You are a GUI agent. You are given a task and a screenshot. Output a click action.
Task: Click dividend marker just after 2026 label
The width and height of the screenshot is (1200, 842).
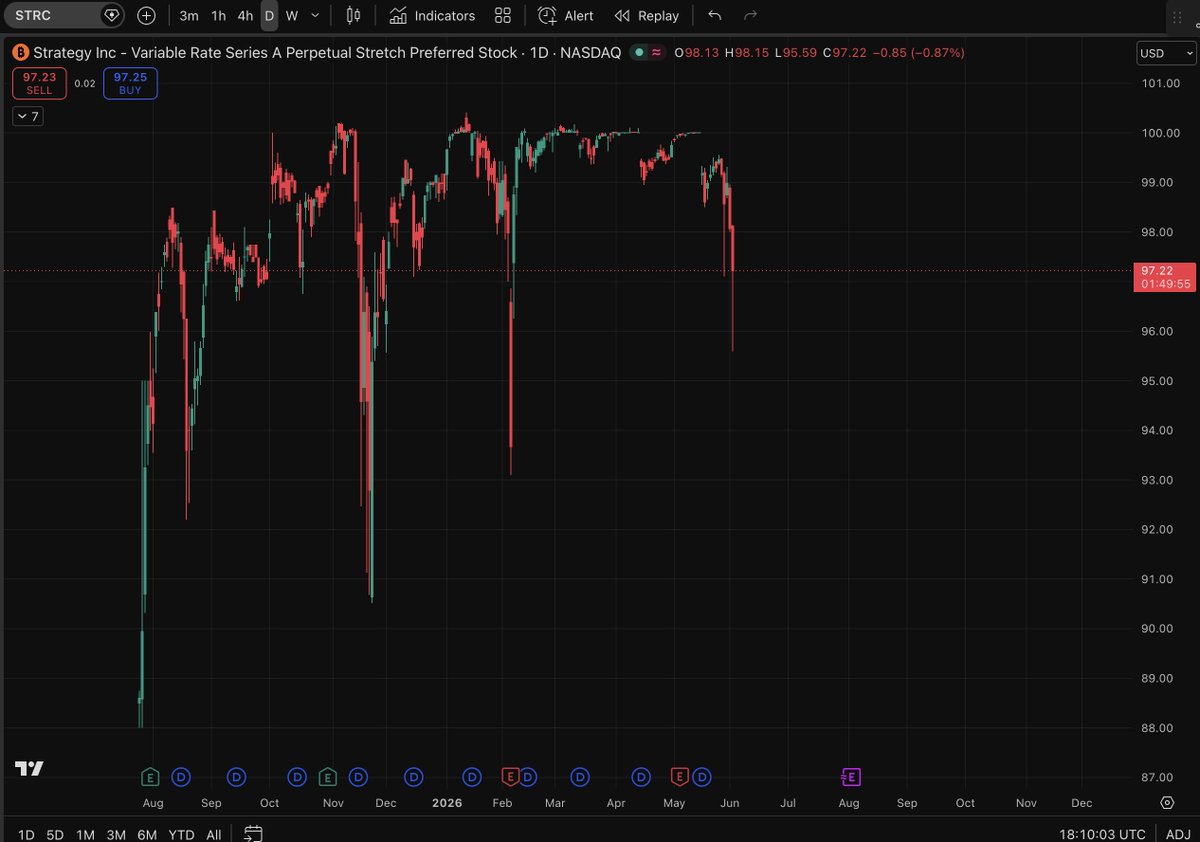472,777
